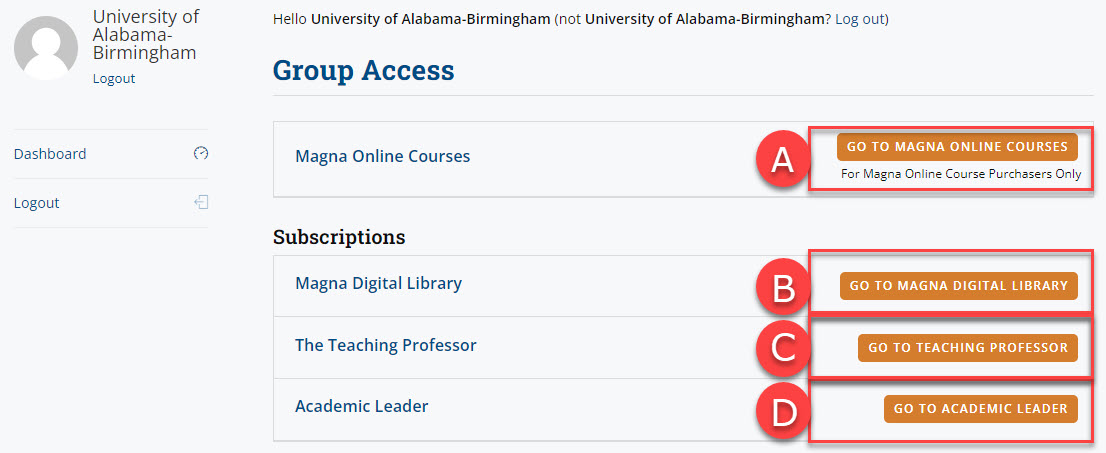This screenshot has width=1106, height=453.
Task: Click the Academic Leader subscription title
Action: (361, 406)
